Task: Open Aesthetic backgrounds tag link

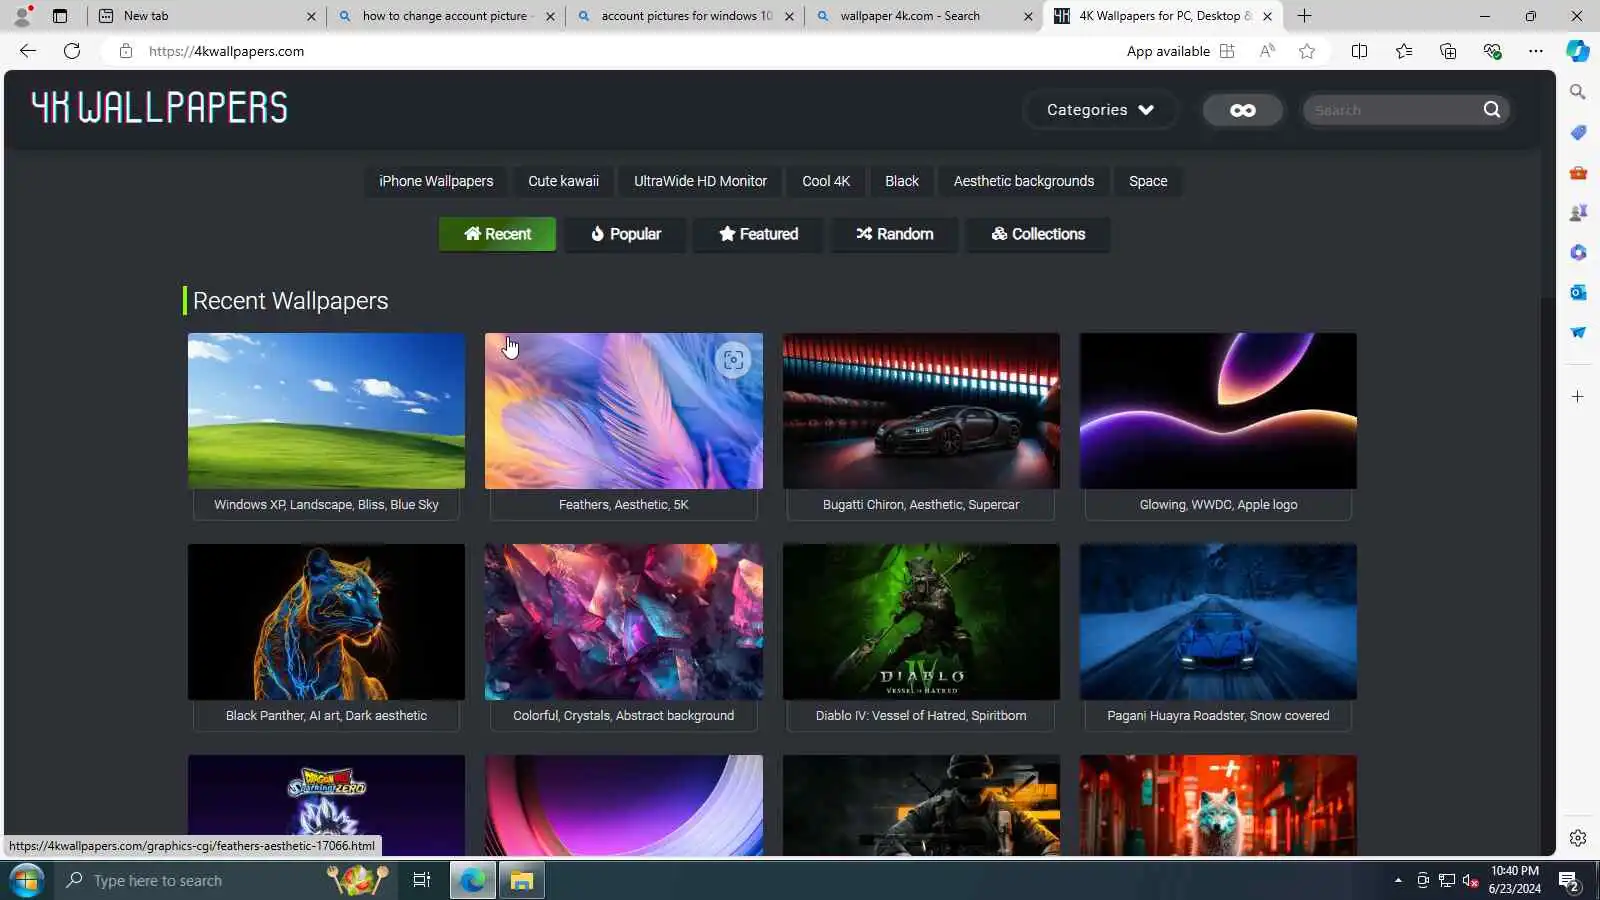Action: [x=1024, y=181]
